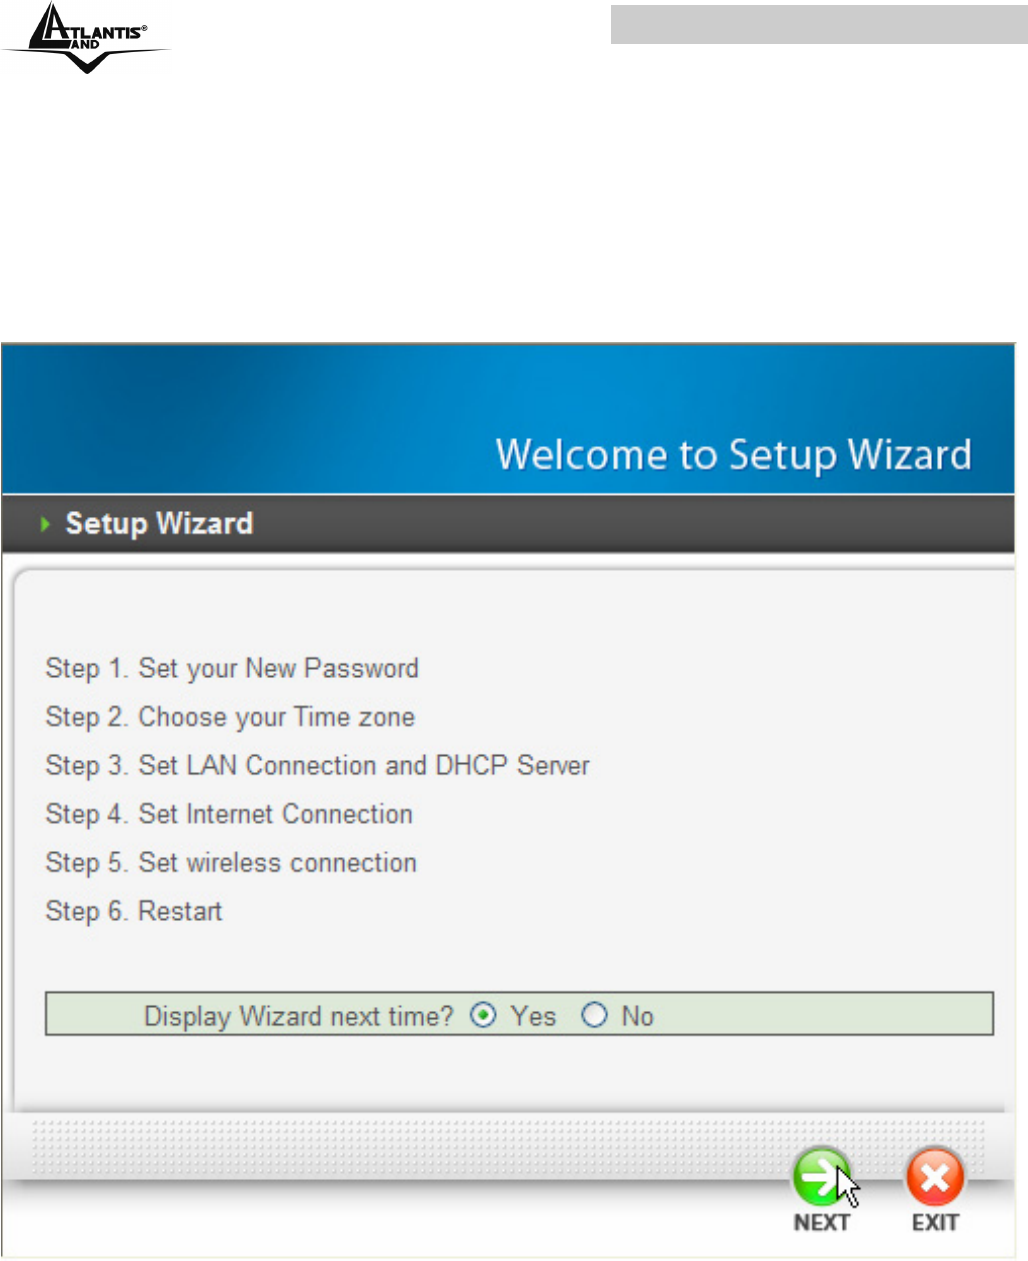
Task: Click Step 5 Set wireless connection
Action: (x=231, y=863)
